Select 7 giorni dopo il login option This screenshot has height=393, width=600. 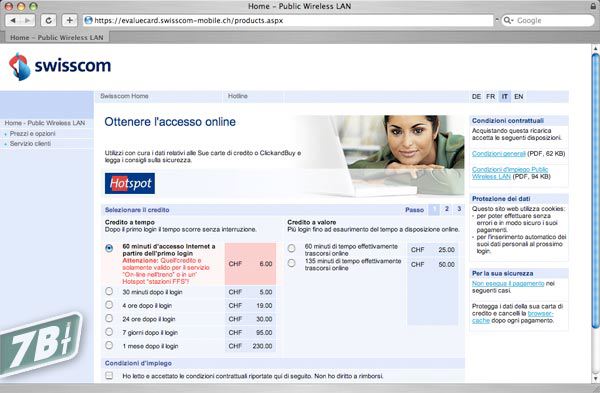[109, 332]
